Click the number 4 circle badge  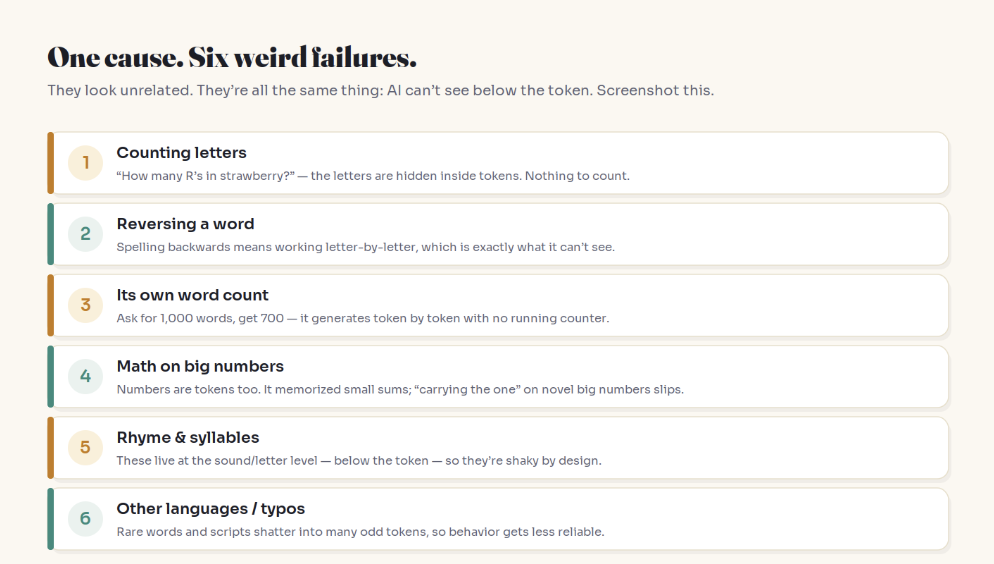pyautogui.click(x=86, y=376)
